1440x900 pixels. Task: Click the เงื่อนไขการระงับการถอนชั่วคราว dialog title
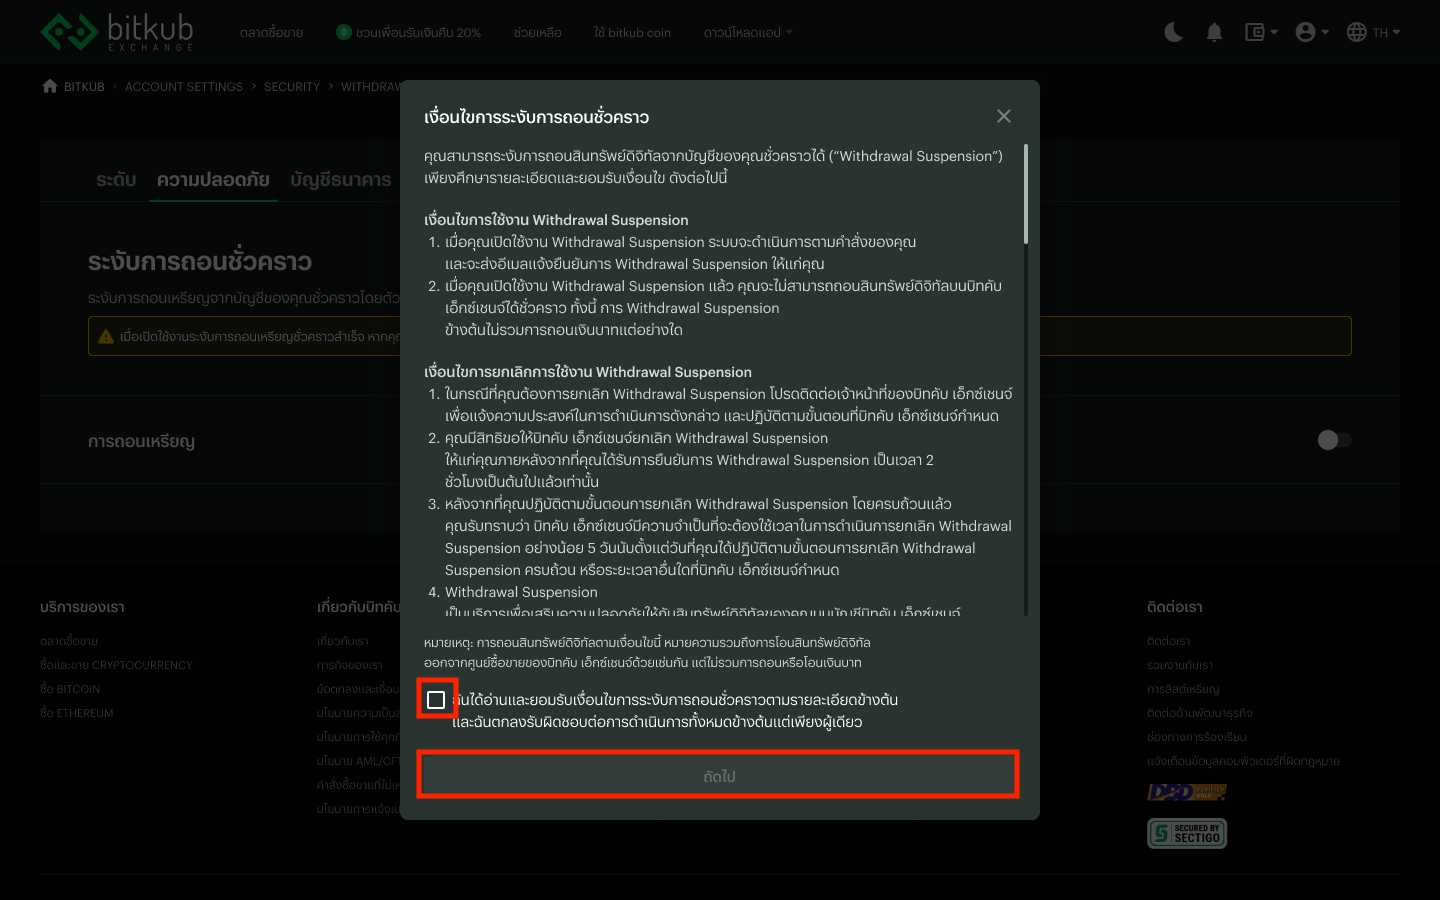[x=537, y=117]
